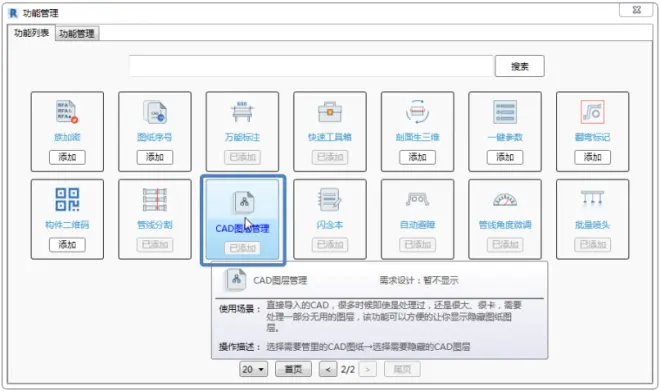Add the 图纸序号 function
Viewport: 660px width, 391px height.
[155, 157]
